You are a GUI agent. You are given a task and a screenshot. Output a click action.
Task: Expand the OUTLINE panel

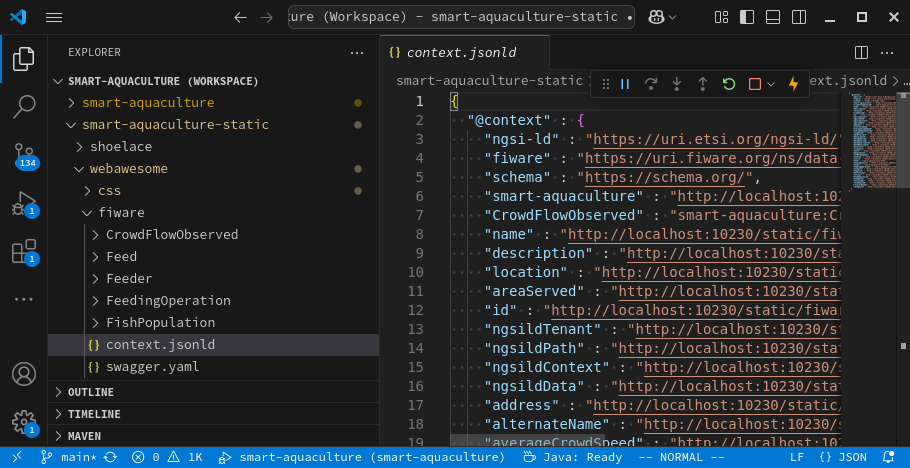[x=214, y=392]
